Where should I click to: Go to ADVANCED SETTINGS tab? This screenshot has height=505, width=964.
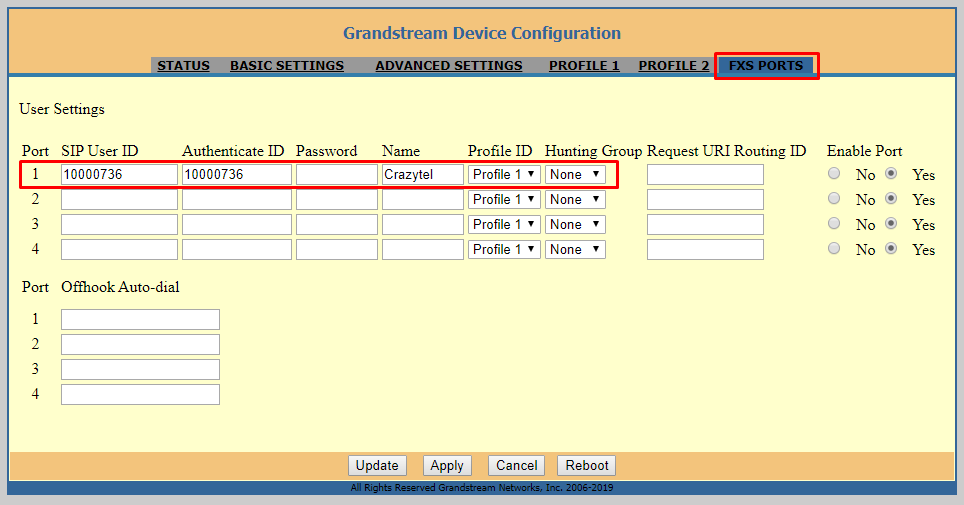tap(448, 66)
